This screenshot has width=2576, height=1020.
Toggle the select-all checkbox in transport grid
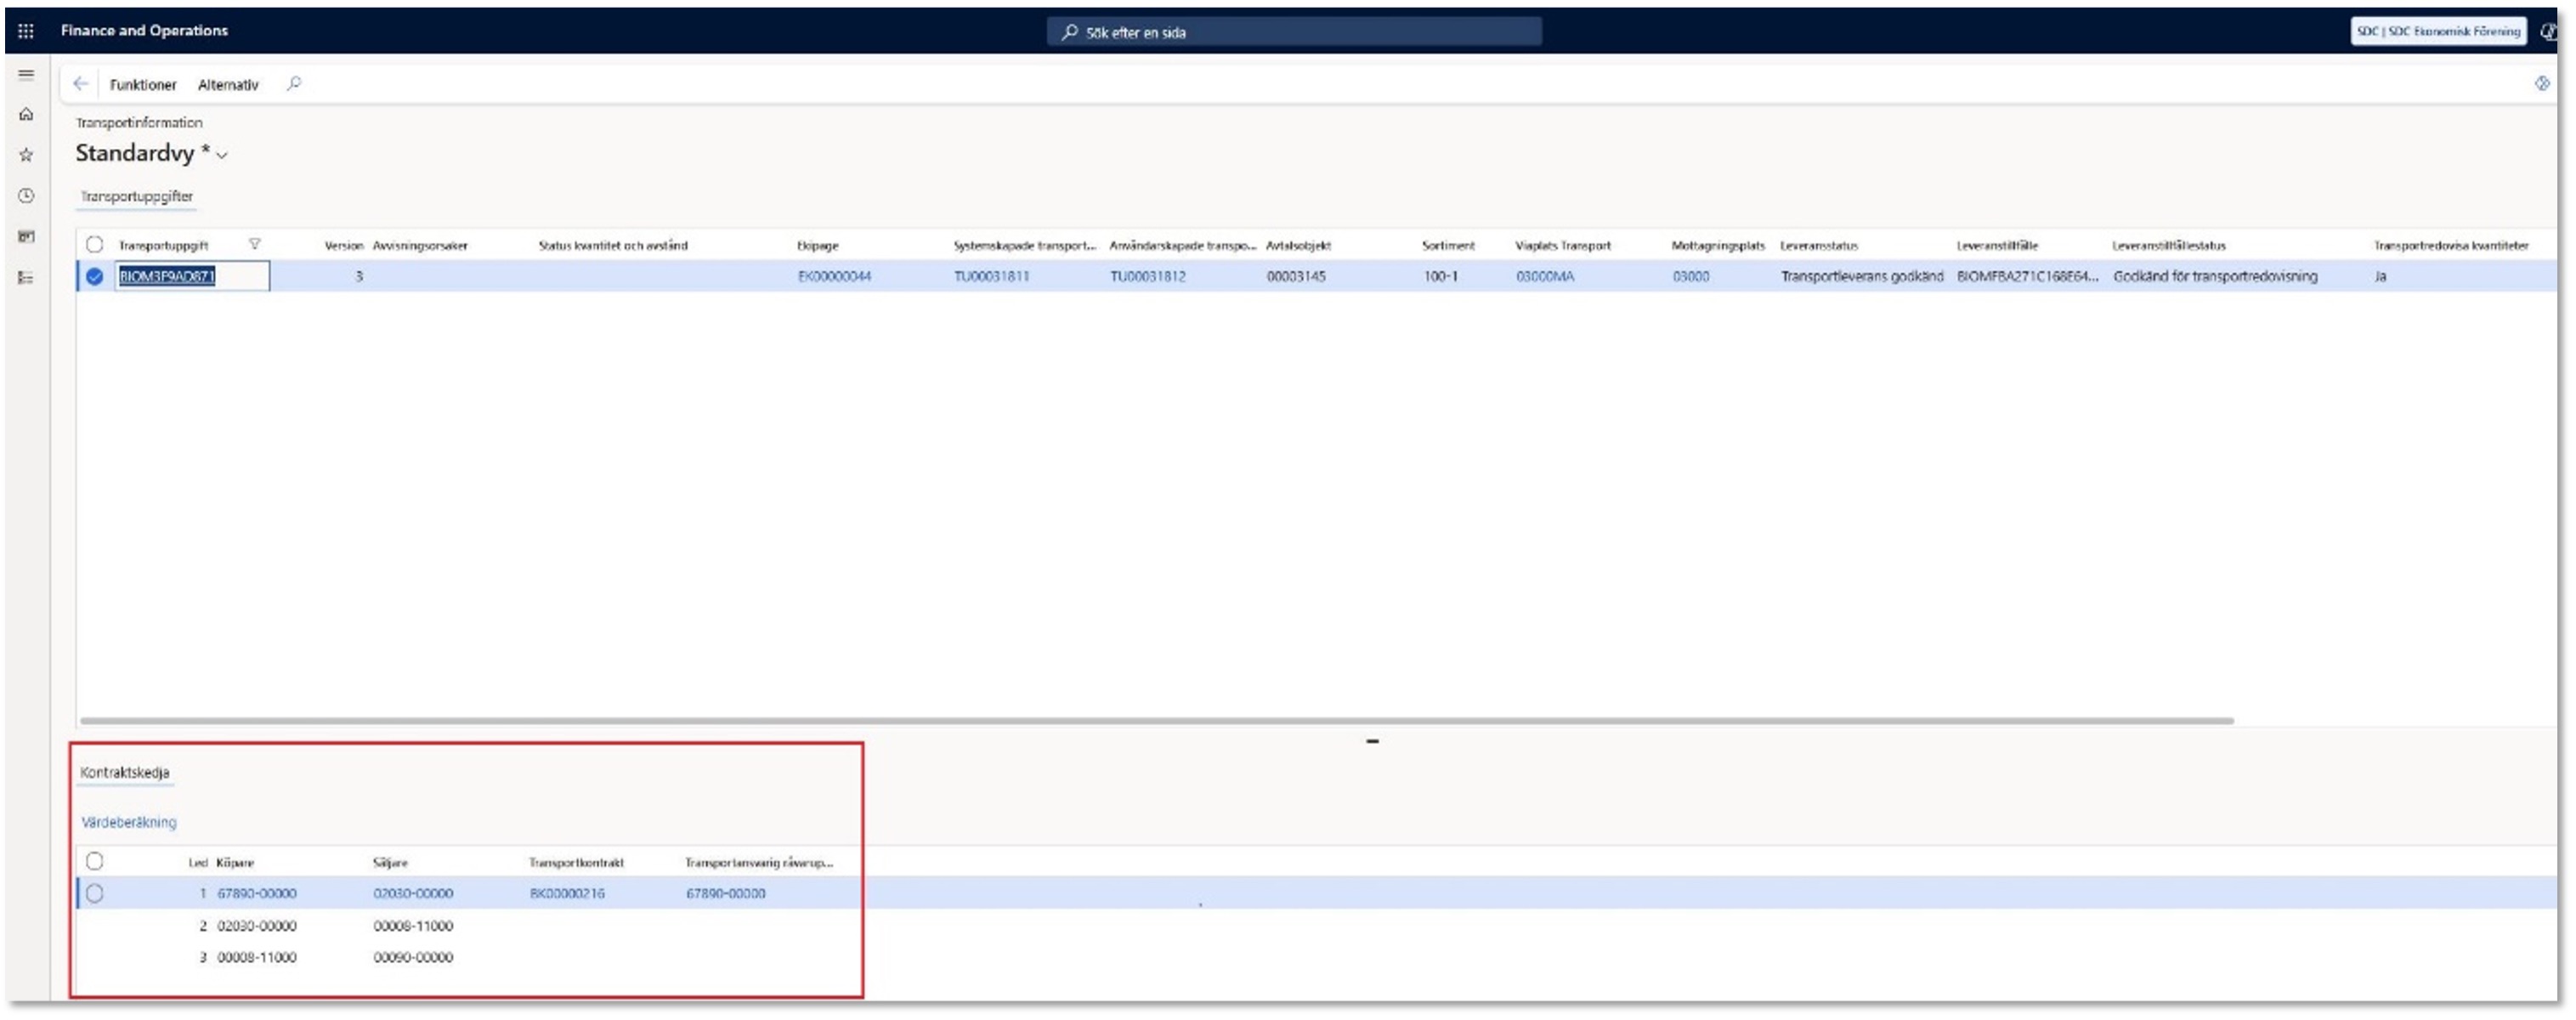[94, 245]
